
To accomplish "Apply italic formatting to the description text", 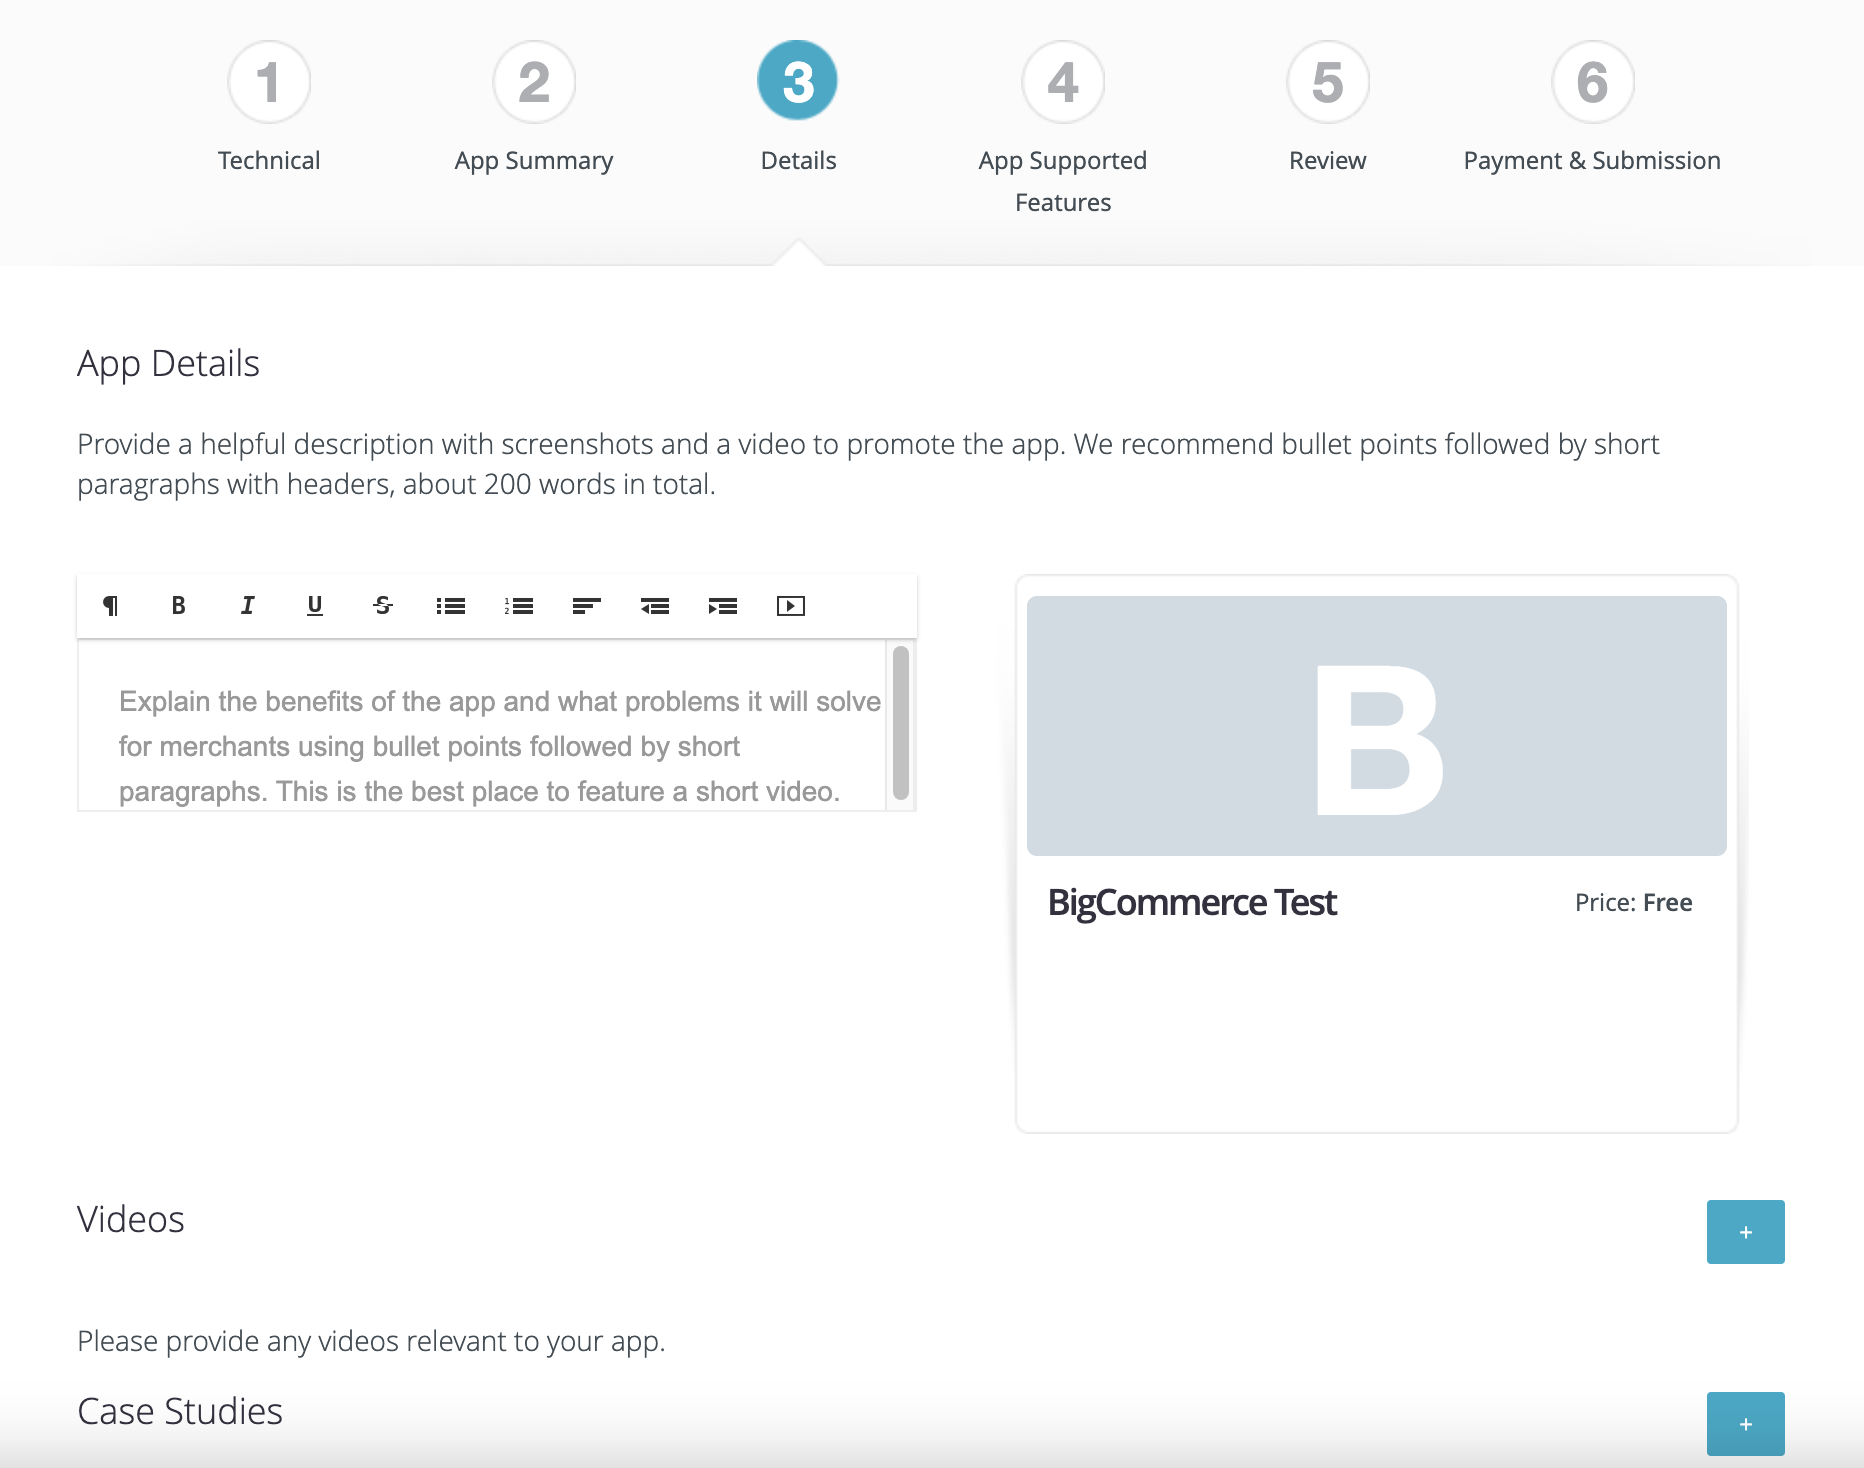I will [246, 605].
